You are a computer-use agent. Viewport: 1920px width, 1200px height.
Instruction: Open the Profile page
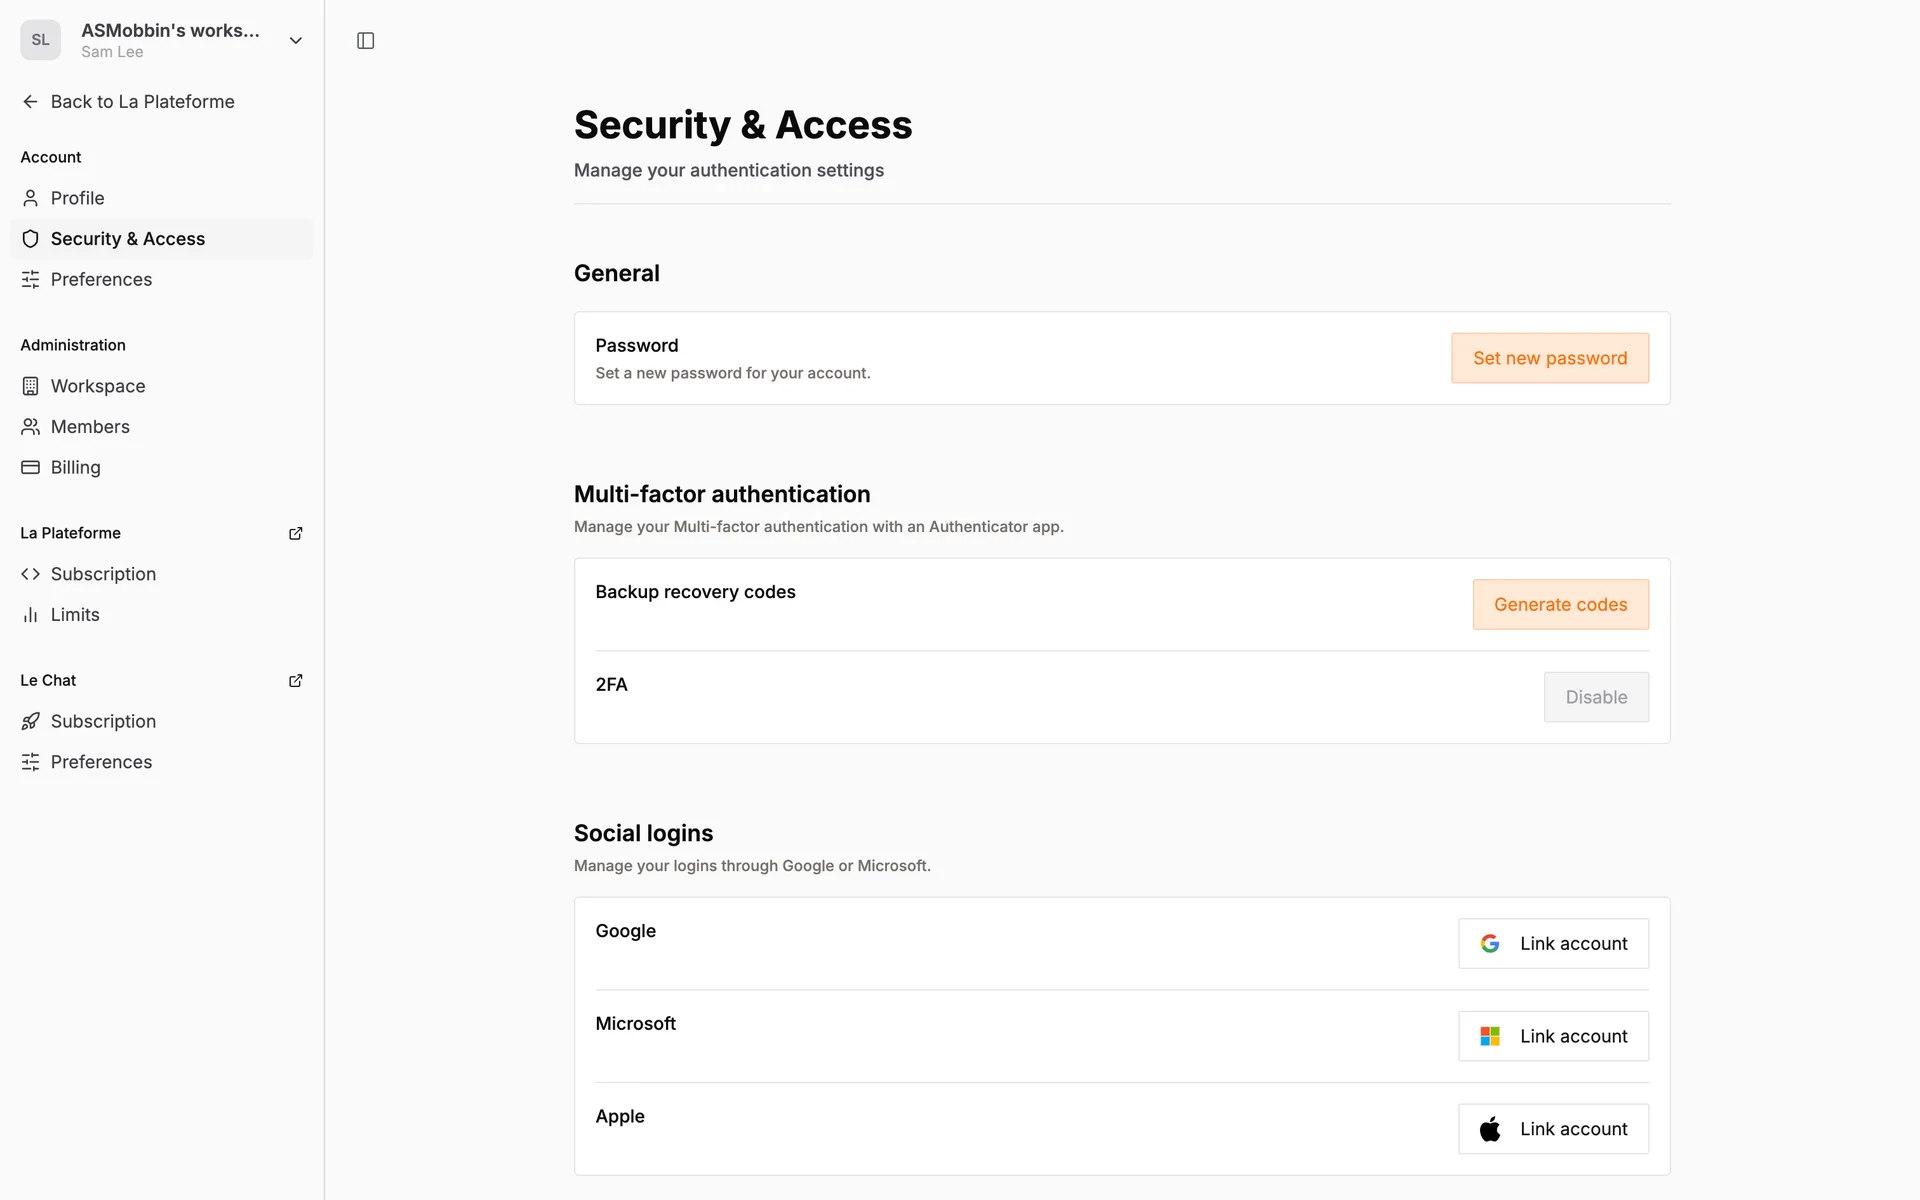click(77, 198)
